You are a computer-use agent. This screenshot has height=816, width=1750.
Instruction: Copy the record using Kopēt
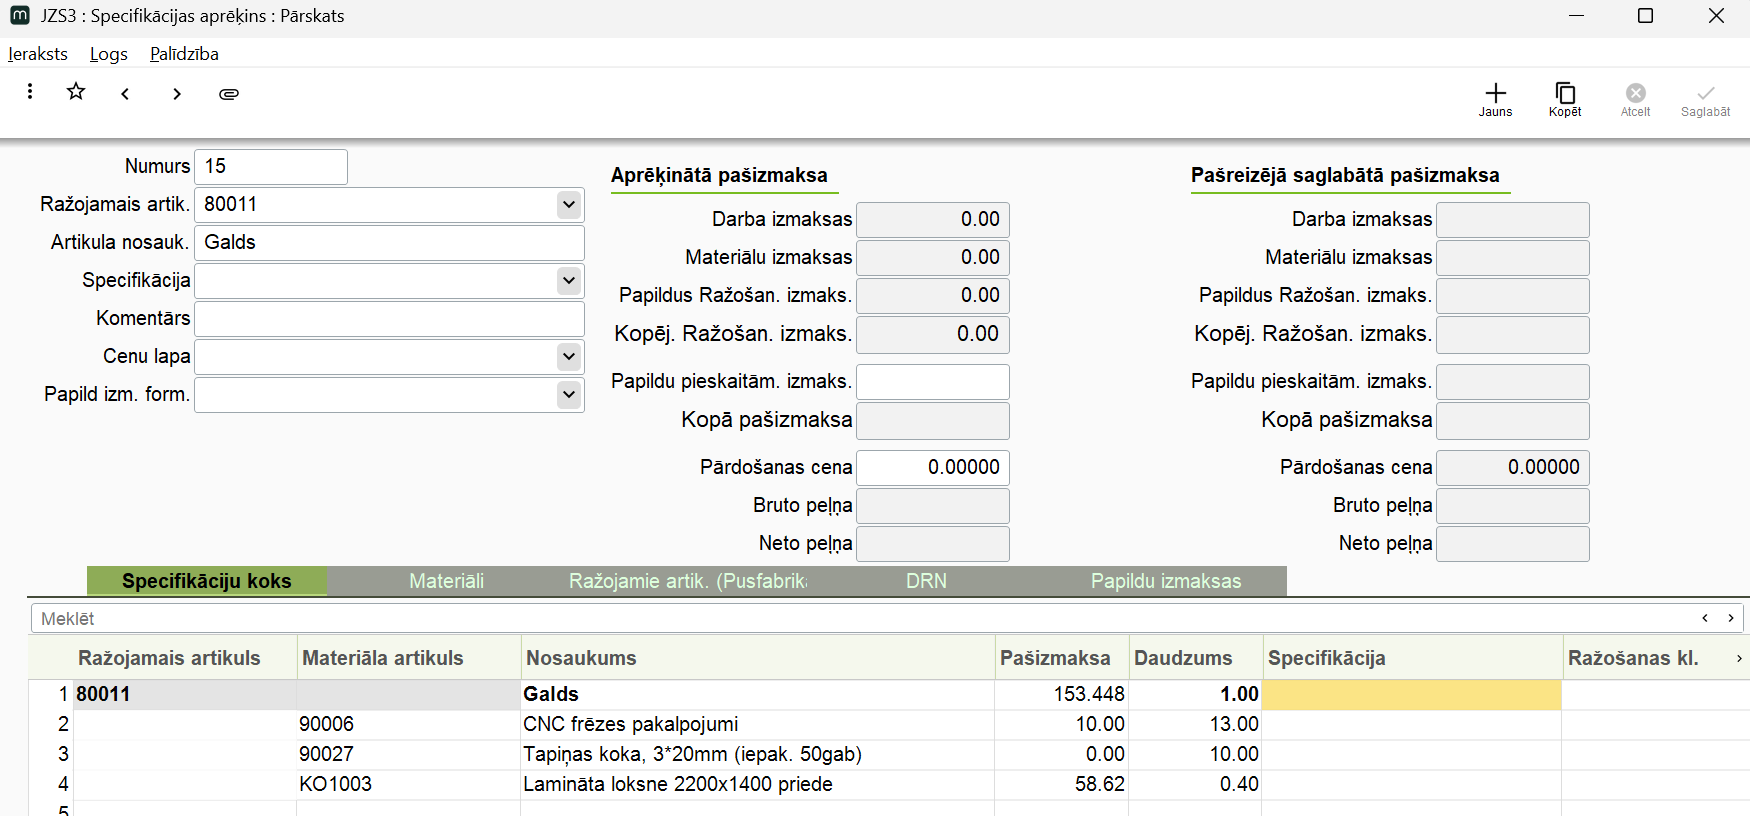point(1565,99)
